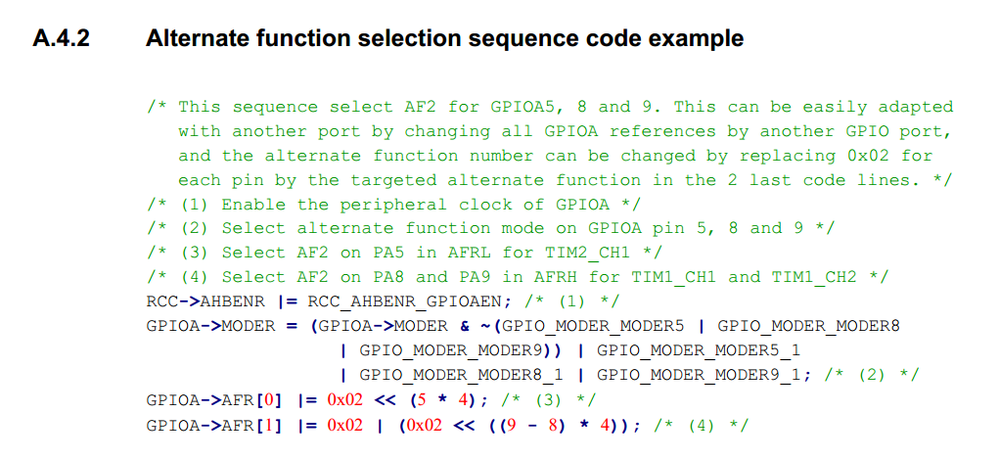The image size is (999, 464).
Task: Click GPIOA->AFR[1] in the code
Action: (x=214, y=424)
